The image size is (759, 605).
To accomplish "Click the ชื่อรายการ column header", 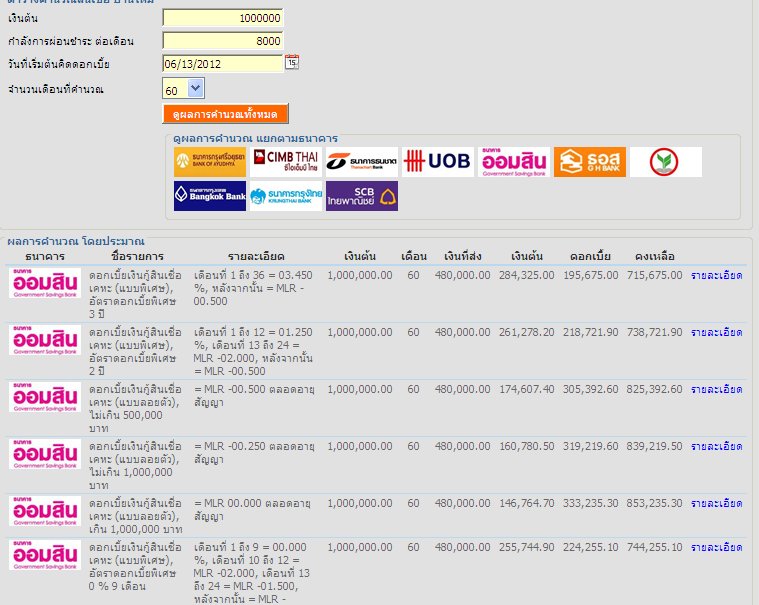I will tap(137, 257).
